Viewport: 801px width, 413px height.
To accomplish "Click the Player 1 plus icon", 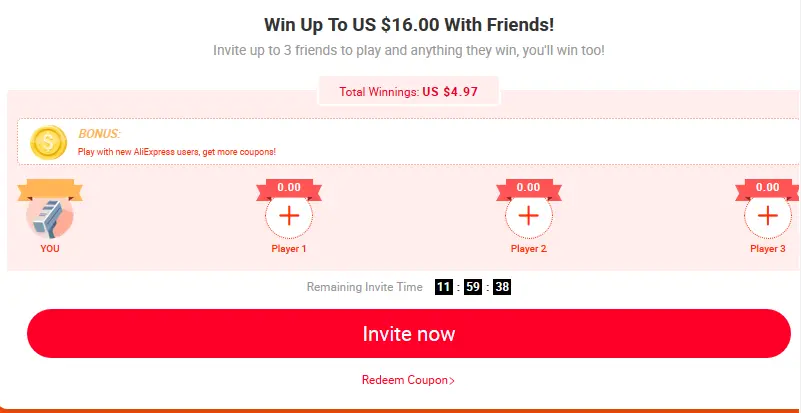I will (289, 216).
